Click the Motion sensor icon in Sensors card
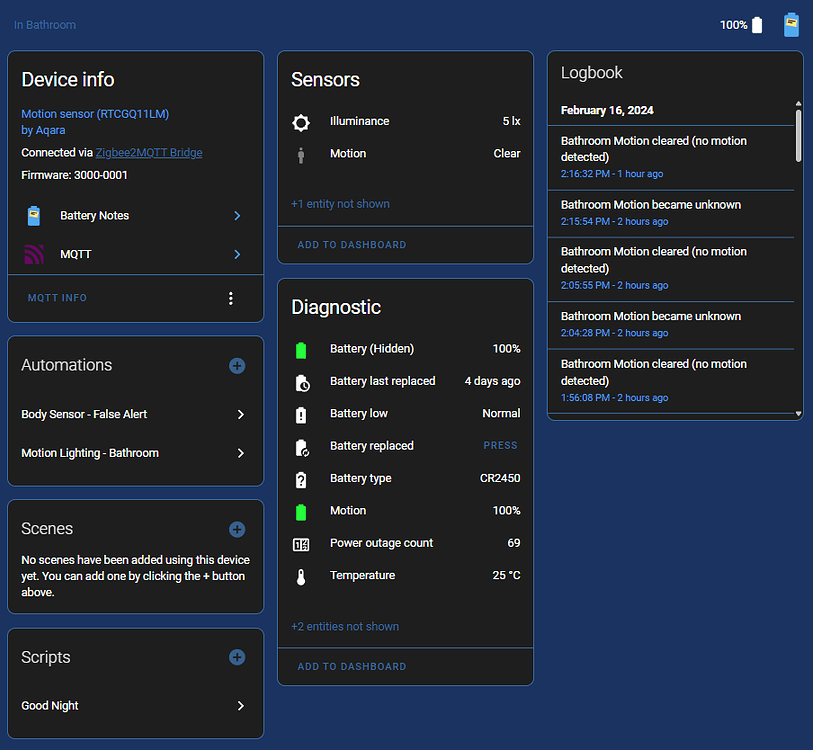The width and height of the screenshot is (813, 750). click(300, 153)
